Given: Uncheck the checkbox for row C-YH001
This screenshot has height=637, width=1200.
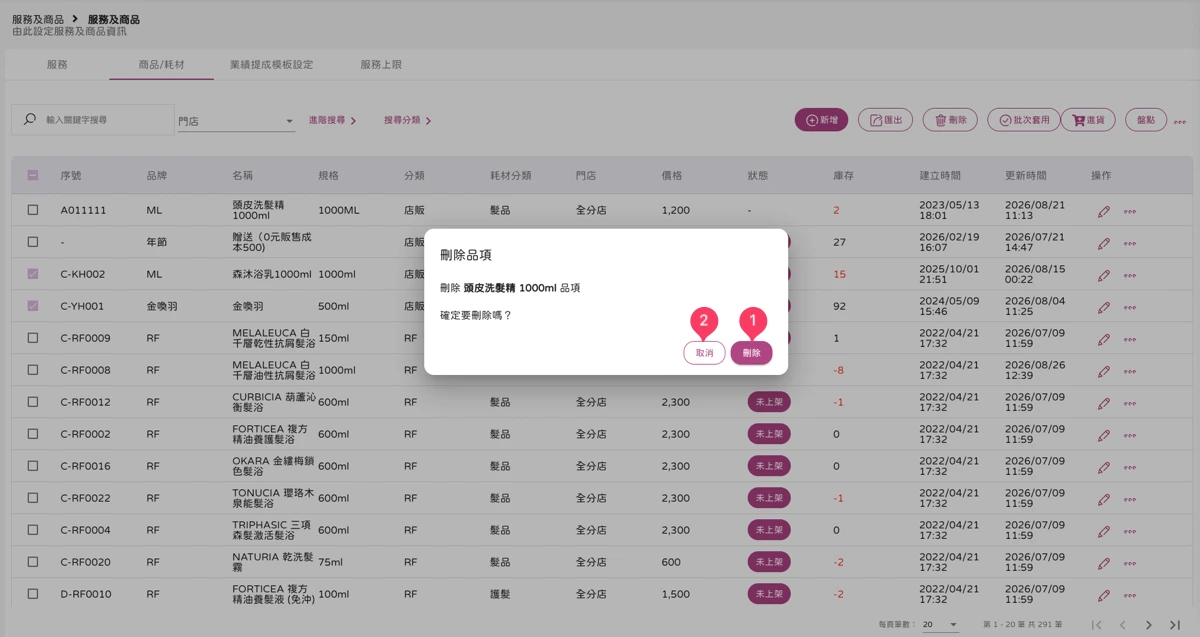Looking at the screenshot, I should pos(33,306).
